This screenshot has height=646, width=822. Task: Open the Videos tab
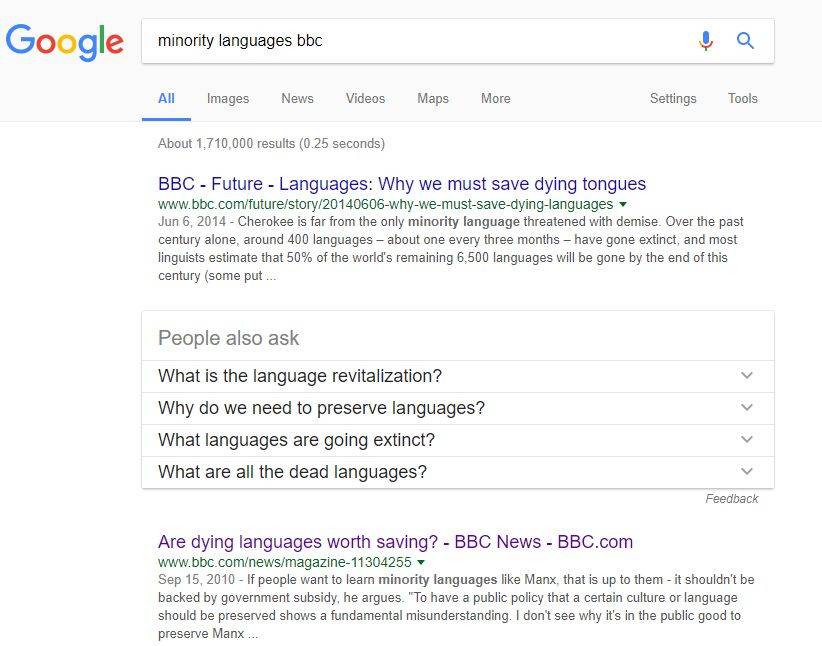(365, 98)
